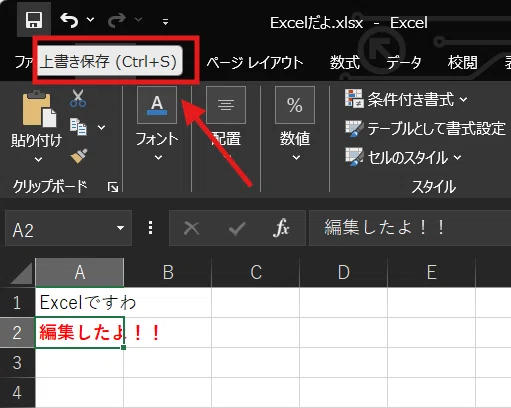The height and width of the screenshot is (408, 511).
Task: Expand the 数値 group chevron
Action: (296, 157)
